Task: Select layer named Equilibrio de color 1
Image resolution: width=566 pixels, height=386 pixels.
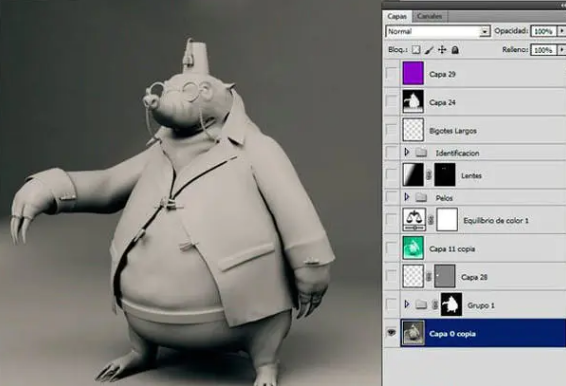Action: (x=496, y=221)
